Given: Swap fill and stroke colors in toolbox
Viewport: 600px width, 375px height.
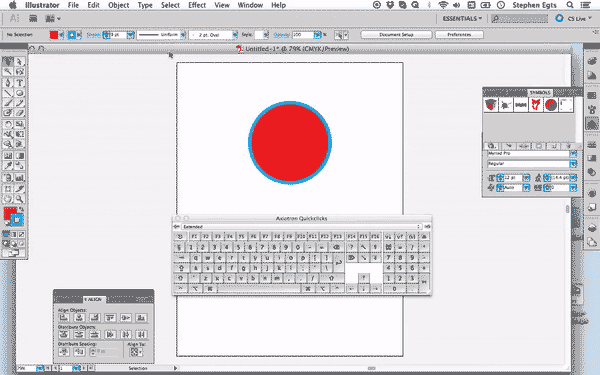Looking at the screenshot, I should pos(21,209).
